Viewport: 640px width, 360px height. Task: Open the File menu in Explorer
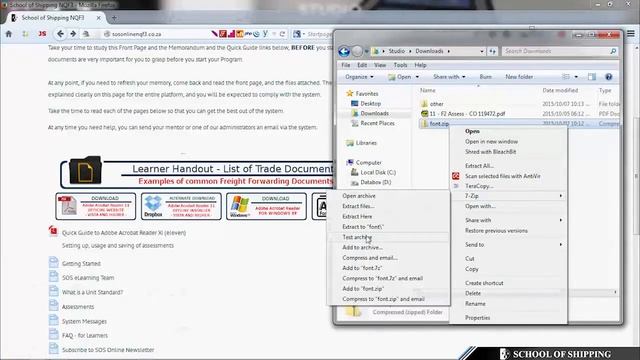(346, 65)
